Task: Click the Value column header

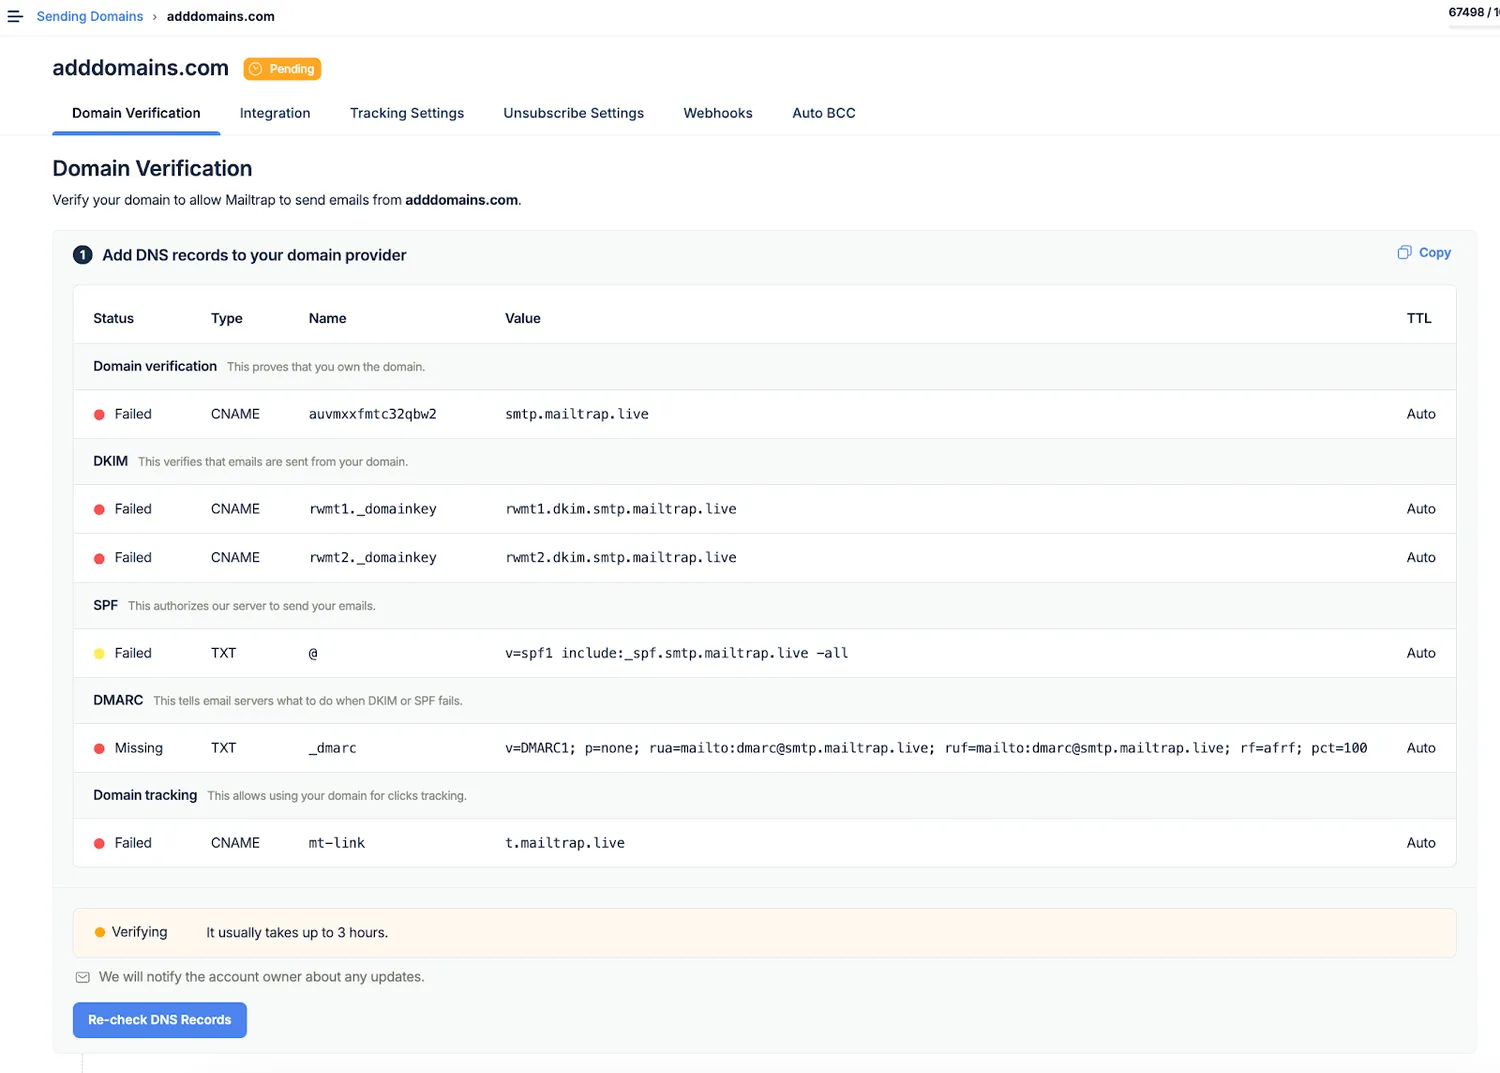Action: click(x=523, y=318)
